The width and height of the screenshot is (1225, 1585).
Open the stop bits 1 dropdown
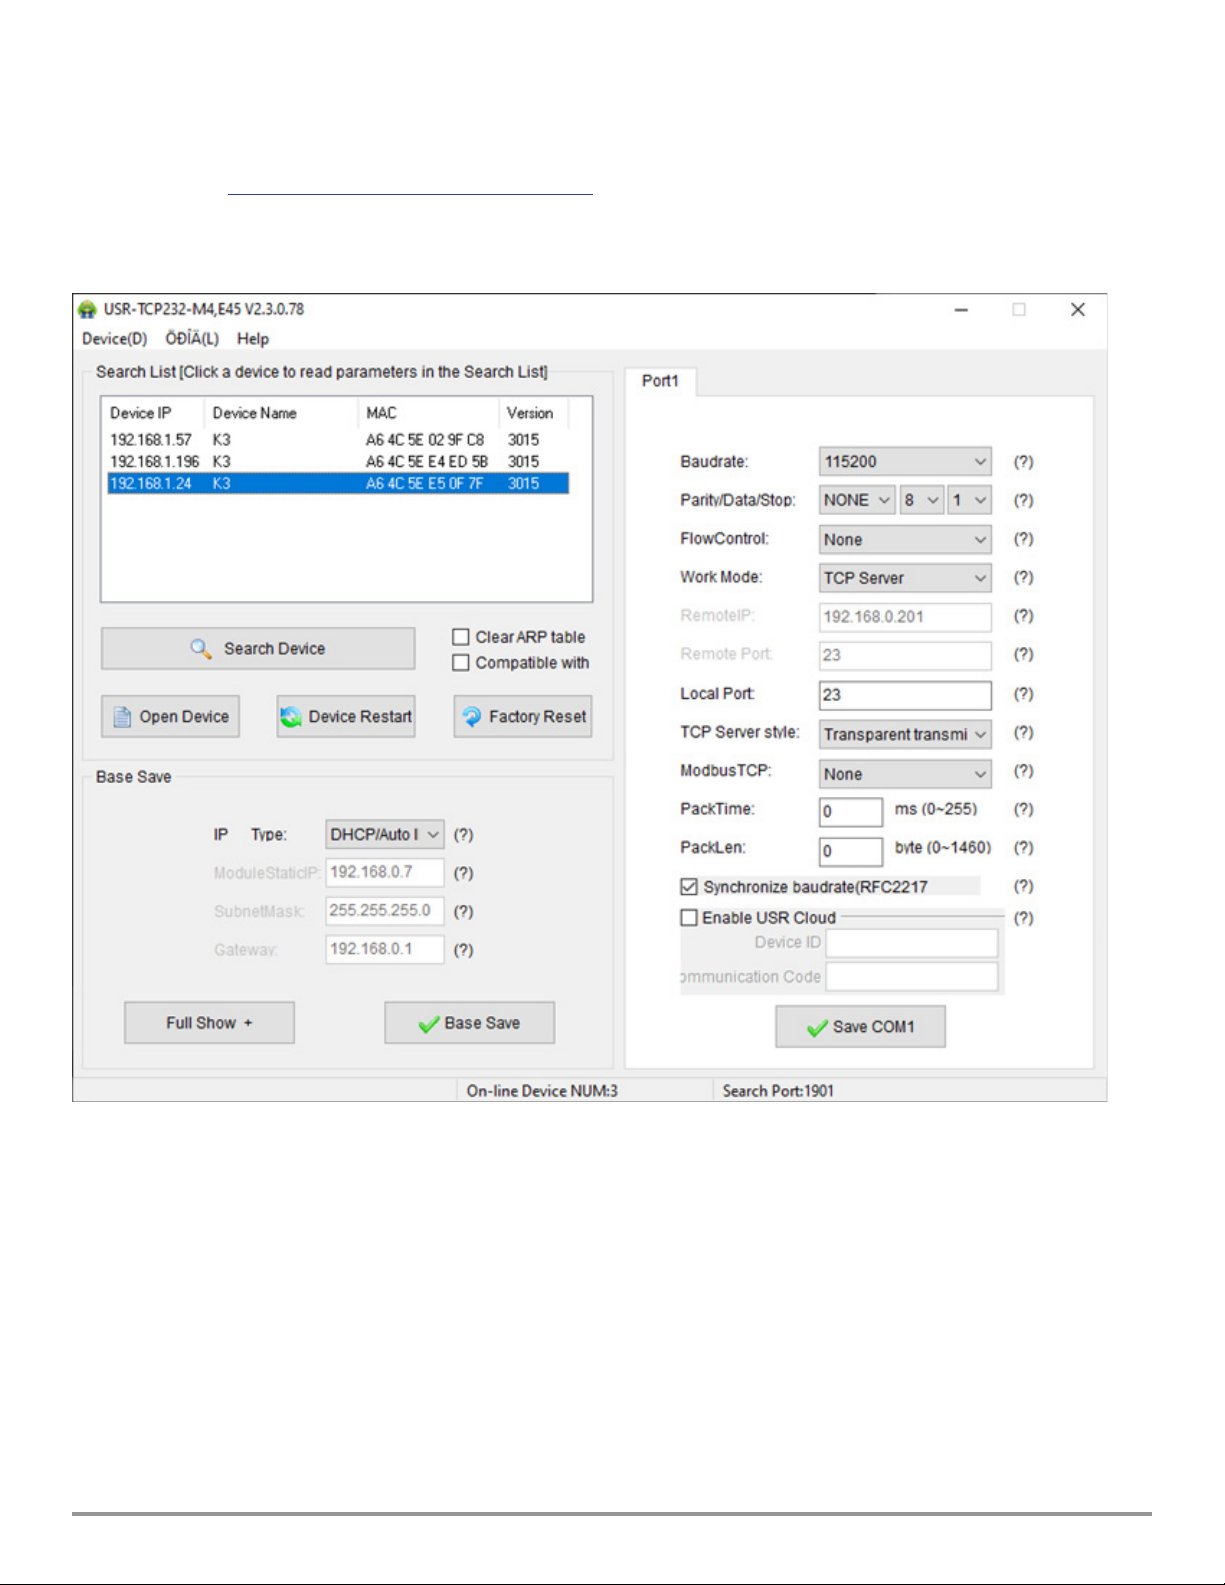click(x=969, y=500)
